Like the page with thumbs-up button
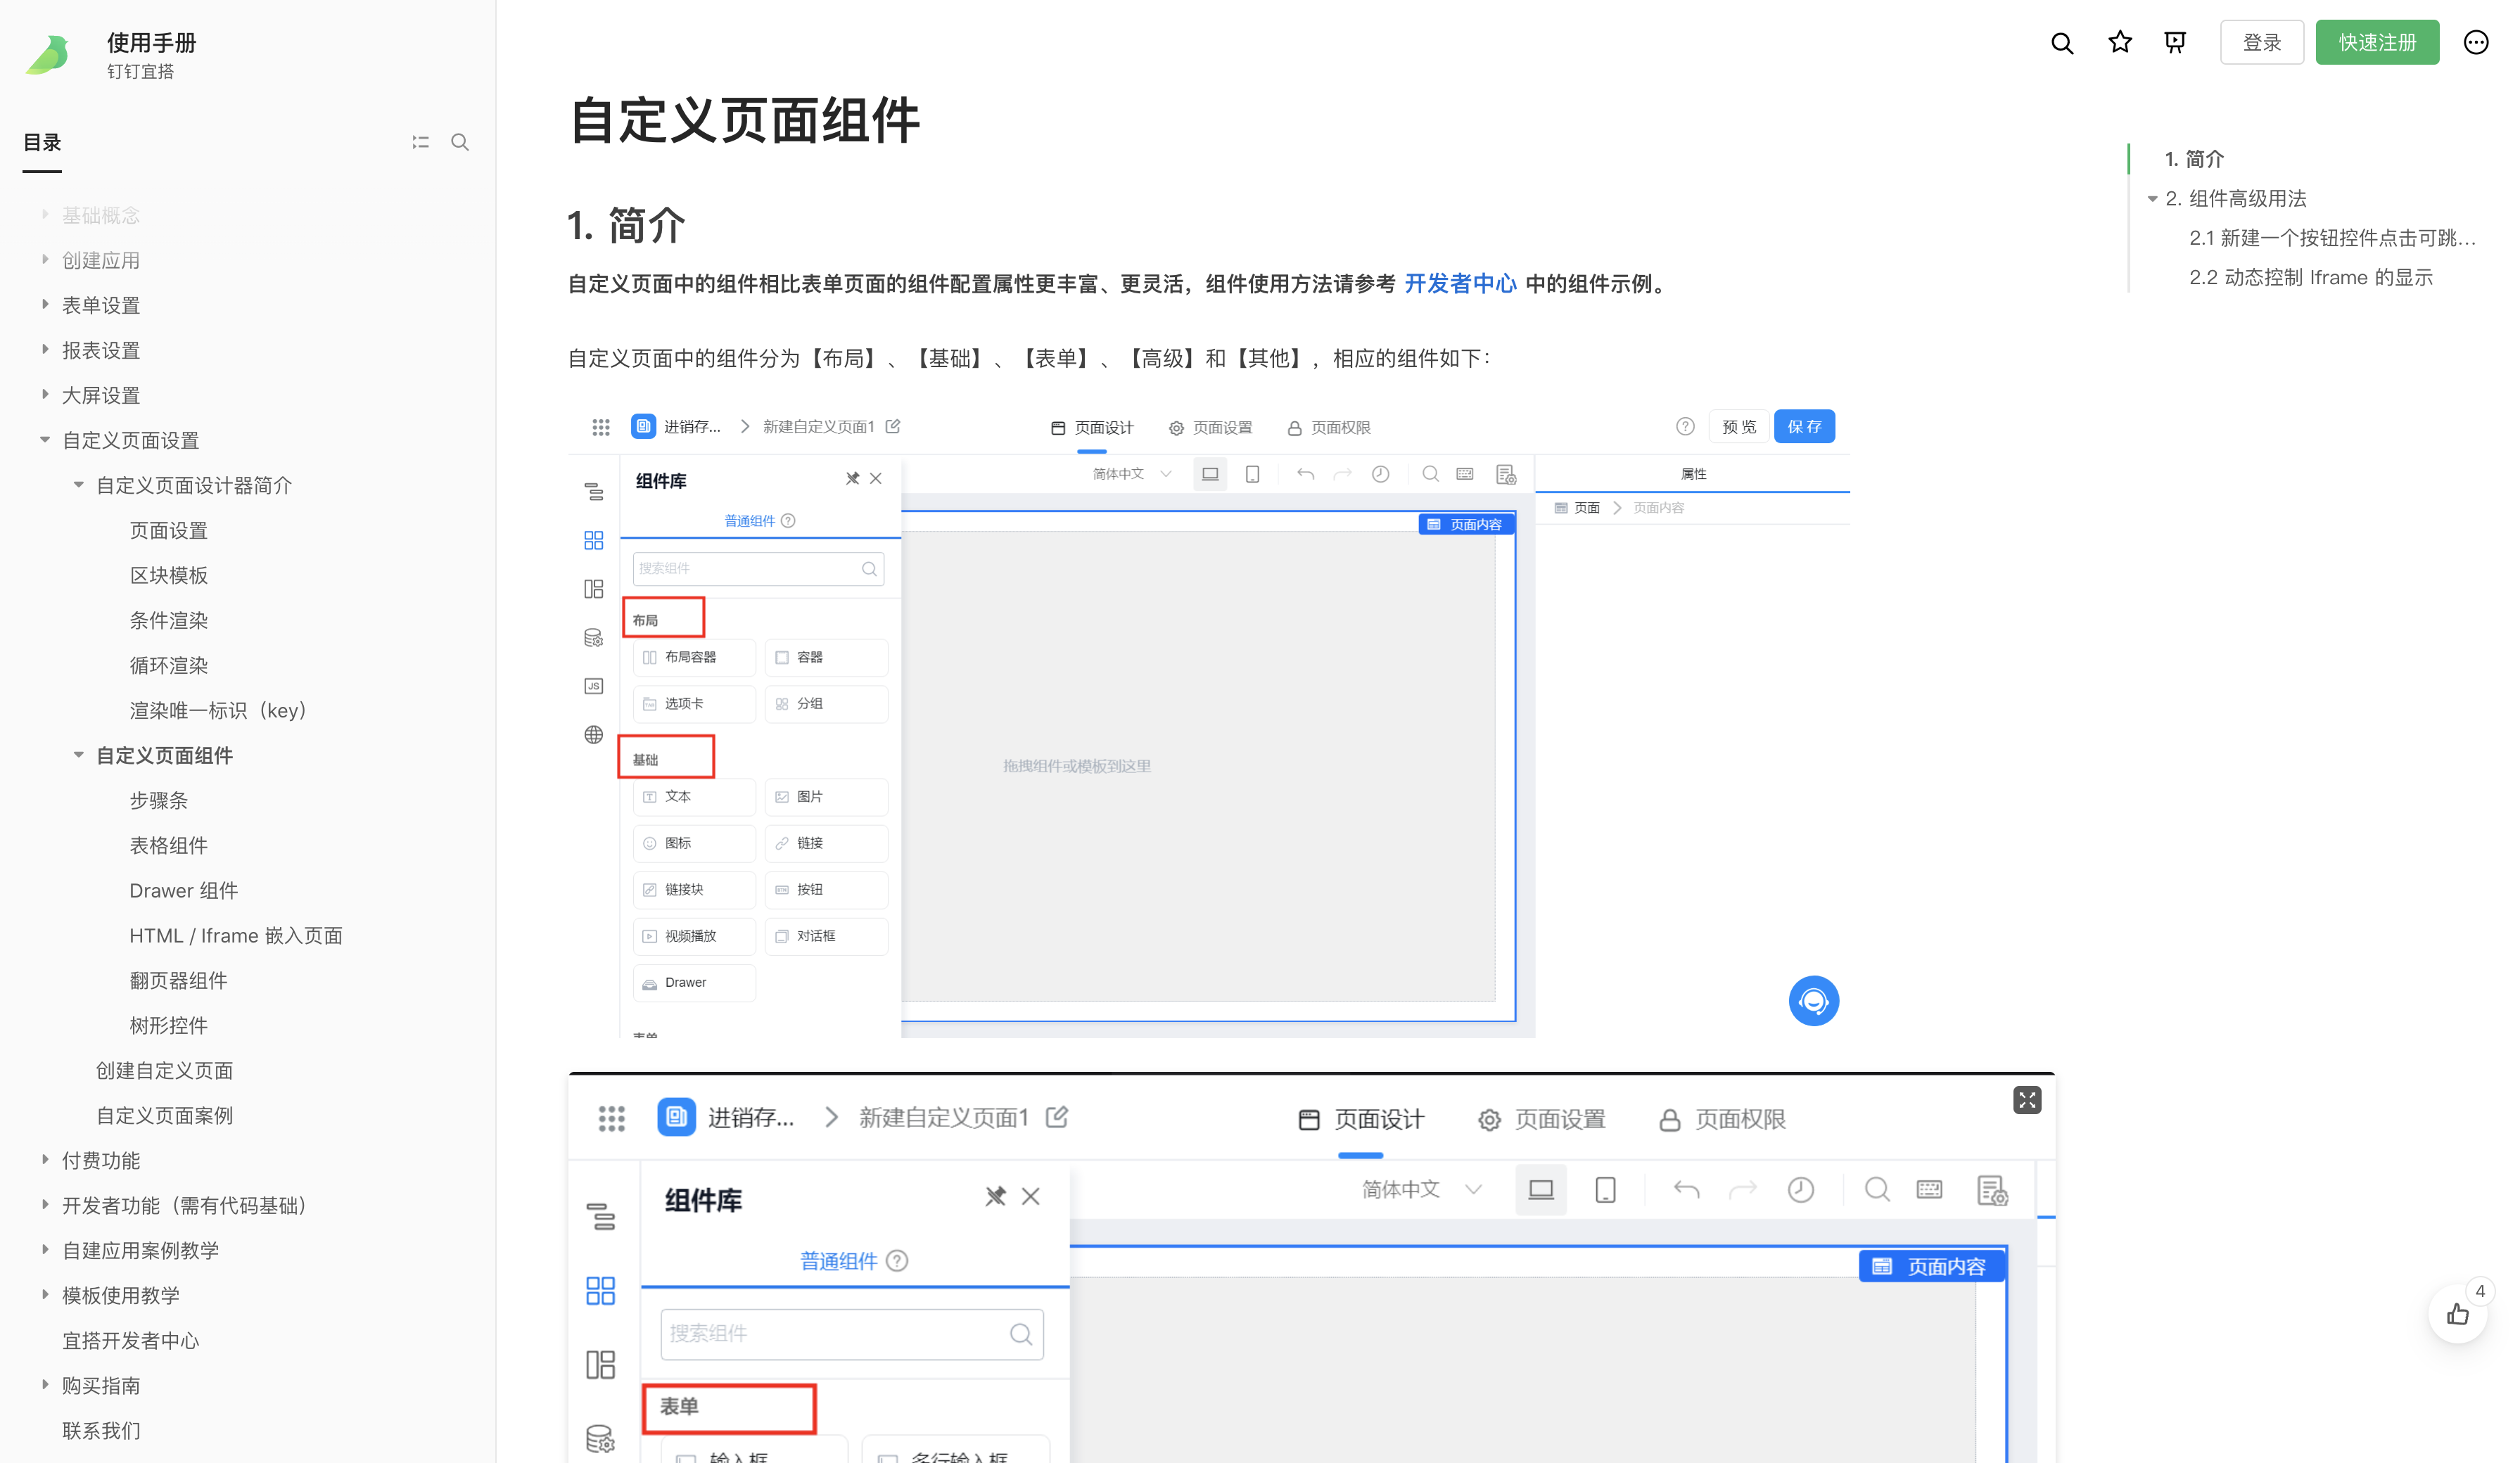This screenshot has width=2520, height=1463. click(x=2458, y=1314)
